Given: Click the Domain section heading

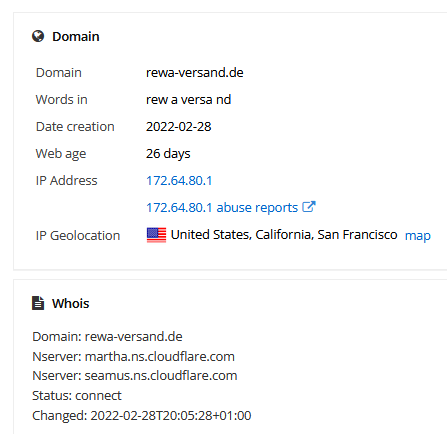Looking at the screenshot, I should [x=76, y=36].
